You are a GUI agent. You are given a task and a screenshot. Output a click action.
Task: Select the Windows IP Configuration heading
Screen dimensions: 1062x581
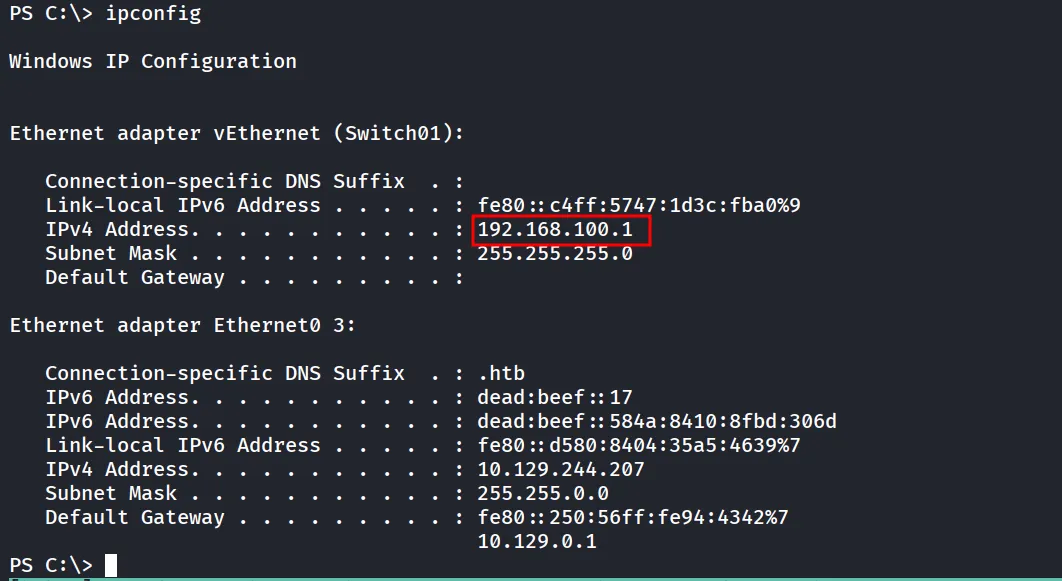click(152, 62)
